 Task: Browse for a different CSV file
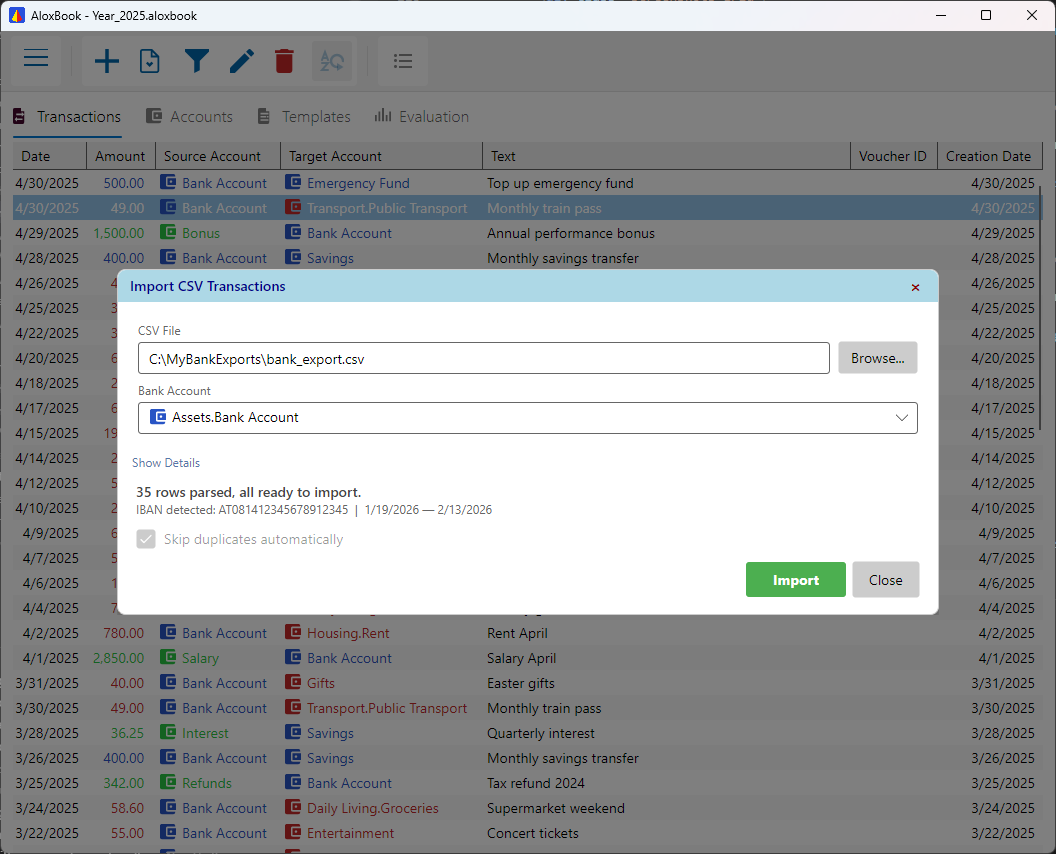[x=877, y=357]
